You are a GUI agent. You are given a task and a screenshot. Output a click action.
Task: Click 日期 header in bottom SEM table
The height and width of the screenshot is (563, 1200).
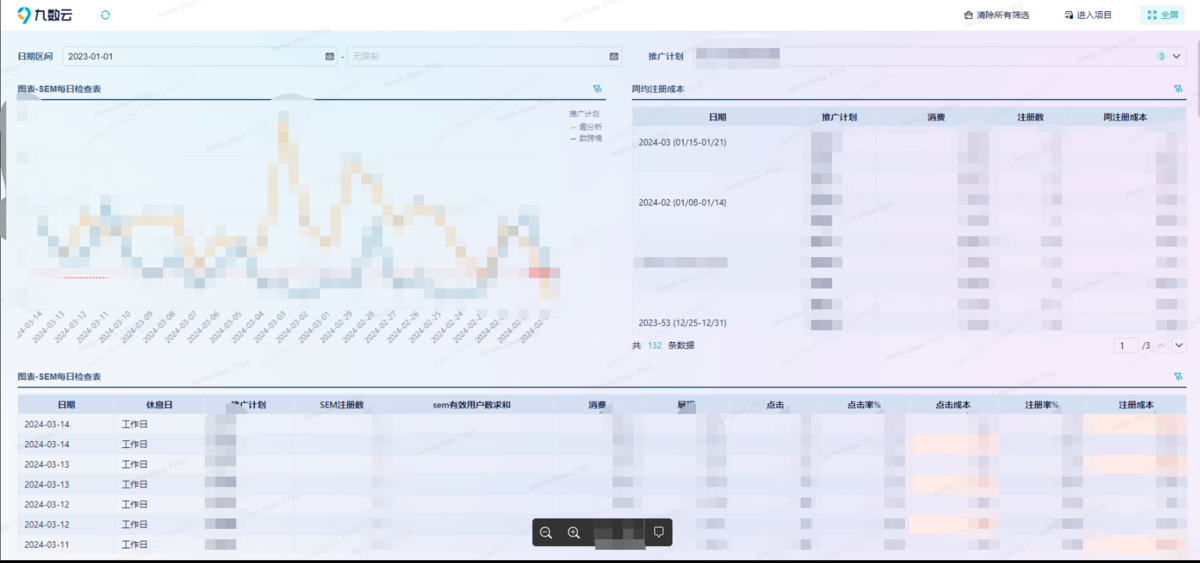click(66, 405)
